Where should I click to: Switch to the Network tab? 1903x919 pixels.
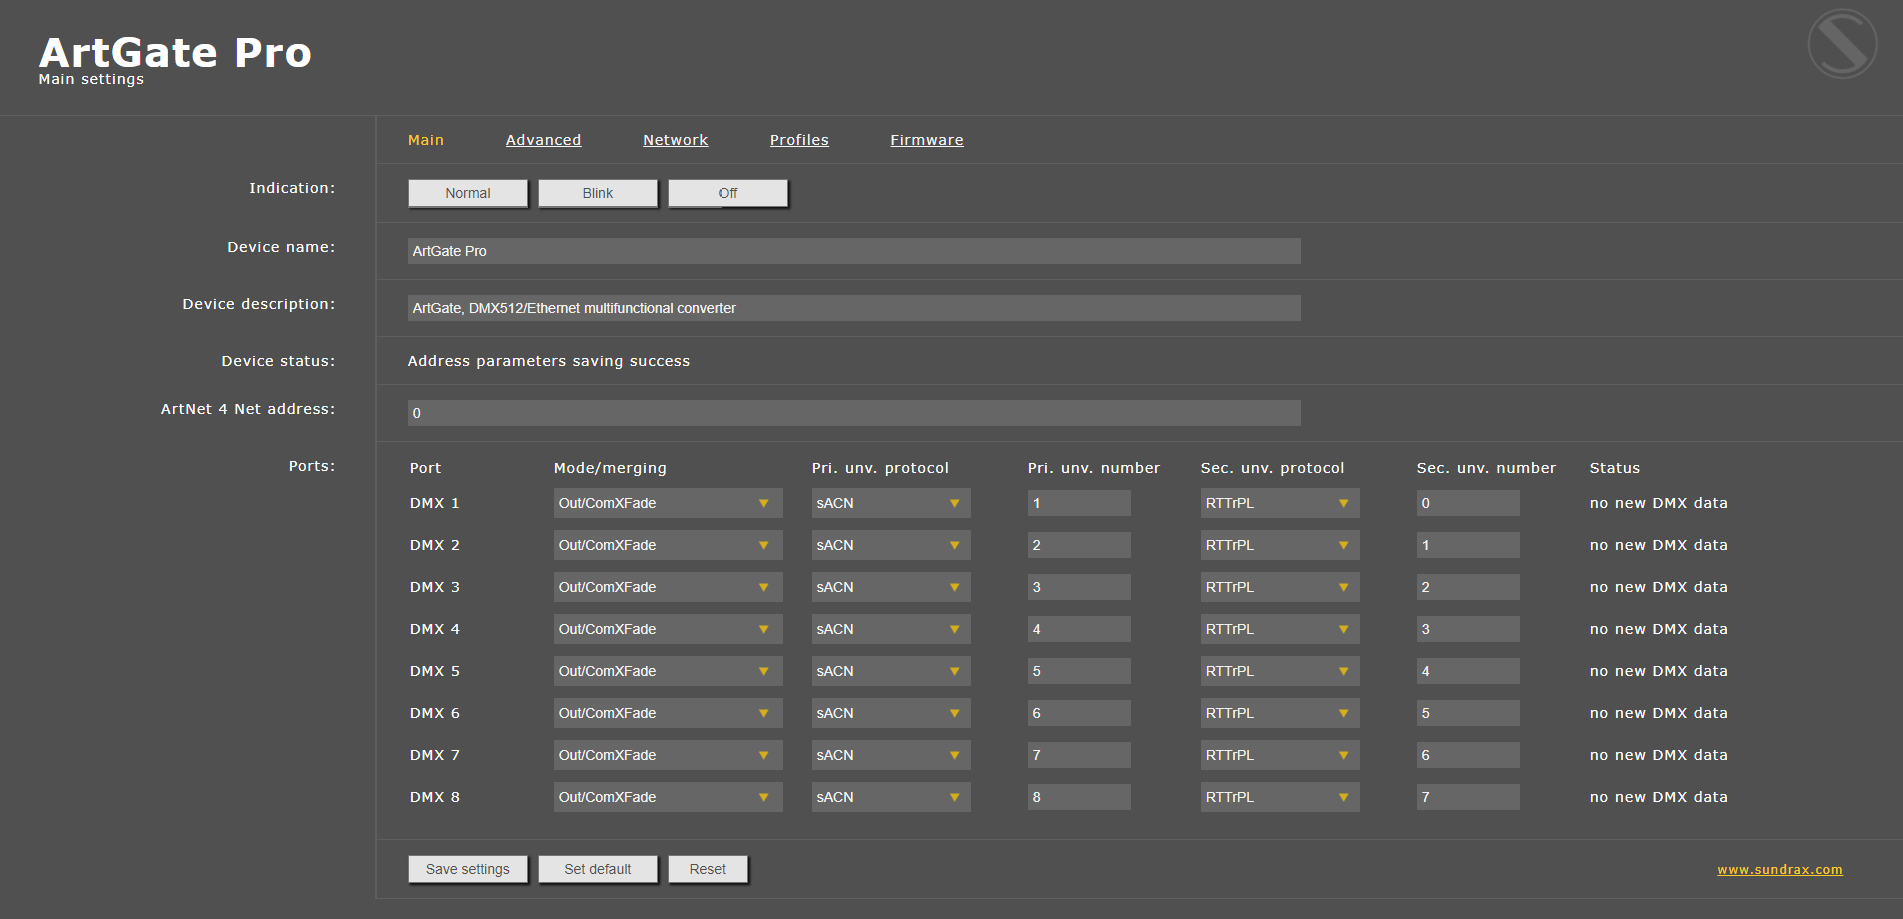point(675,140)
